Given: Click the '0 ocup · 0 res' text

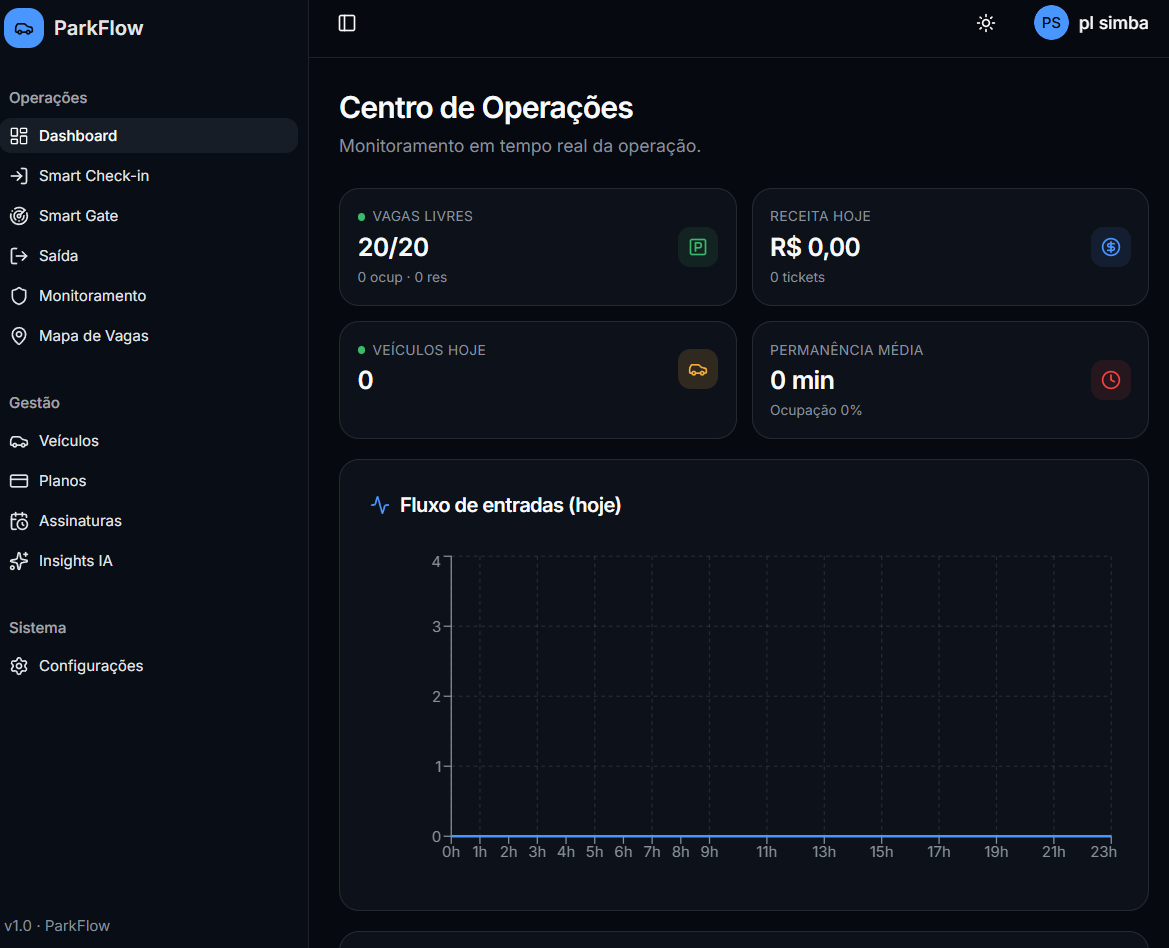Looking at the screenshot, I should coord(403,277).
